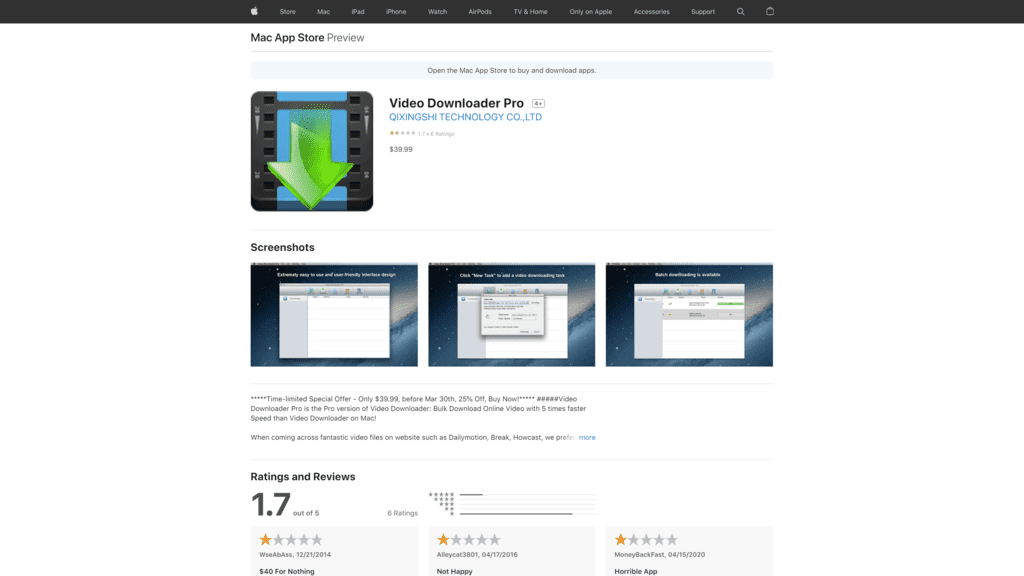Navigate to AirPods
Screen dimensions: 1024x576
(480, 12)
